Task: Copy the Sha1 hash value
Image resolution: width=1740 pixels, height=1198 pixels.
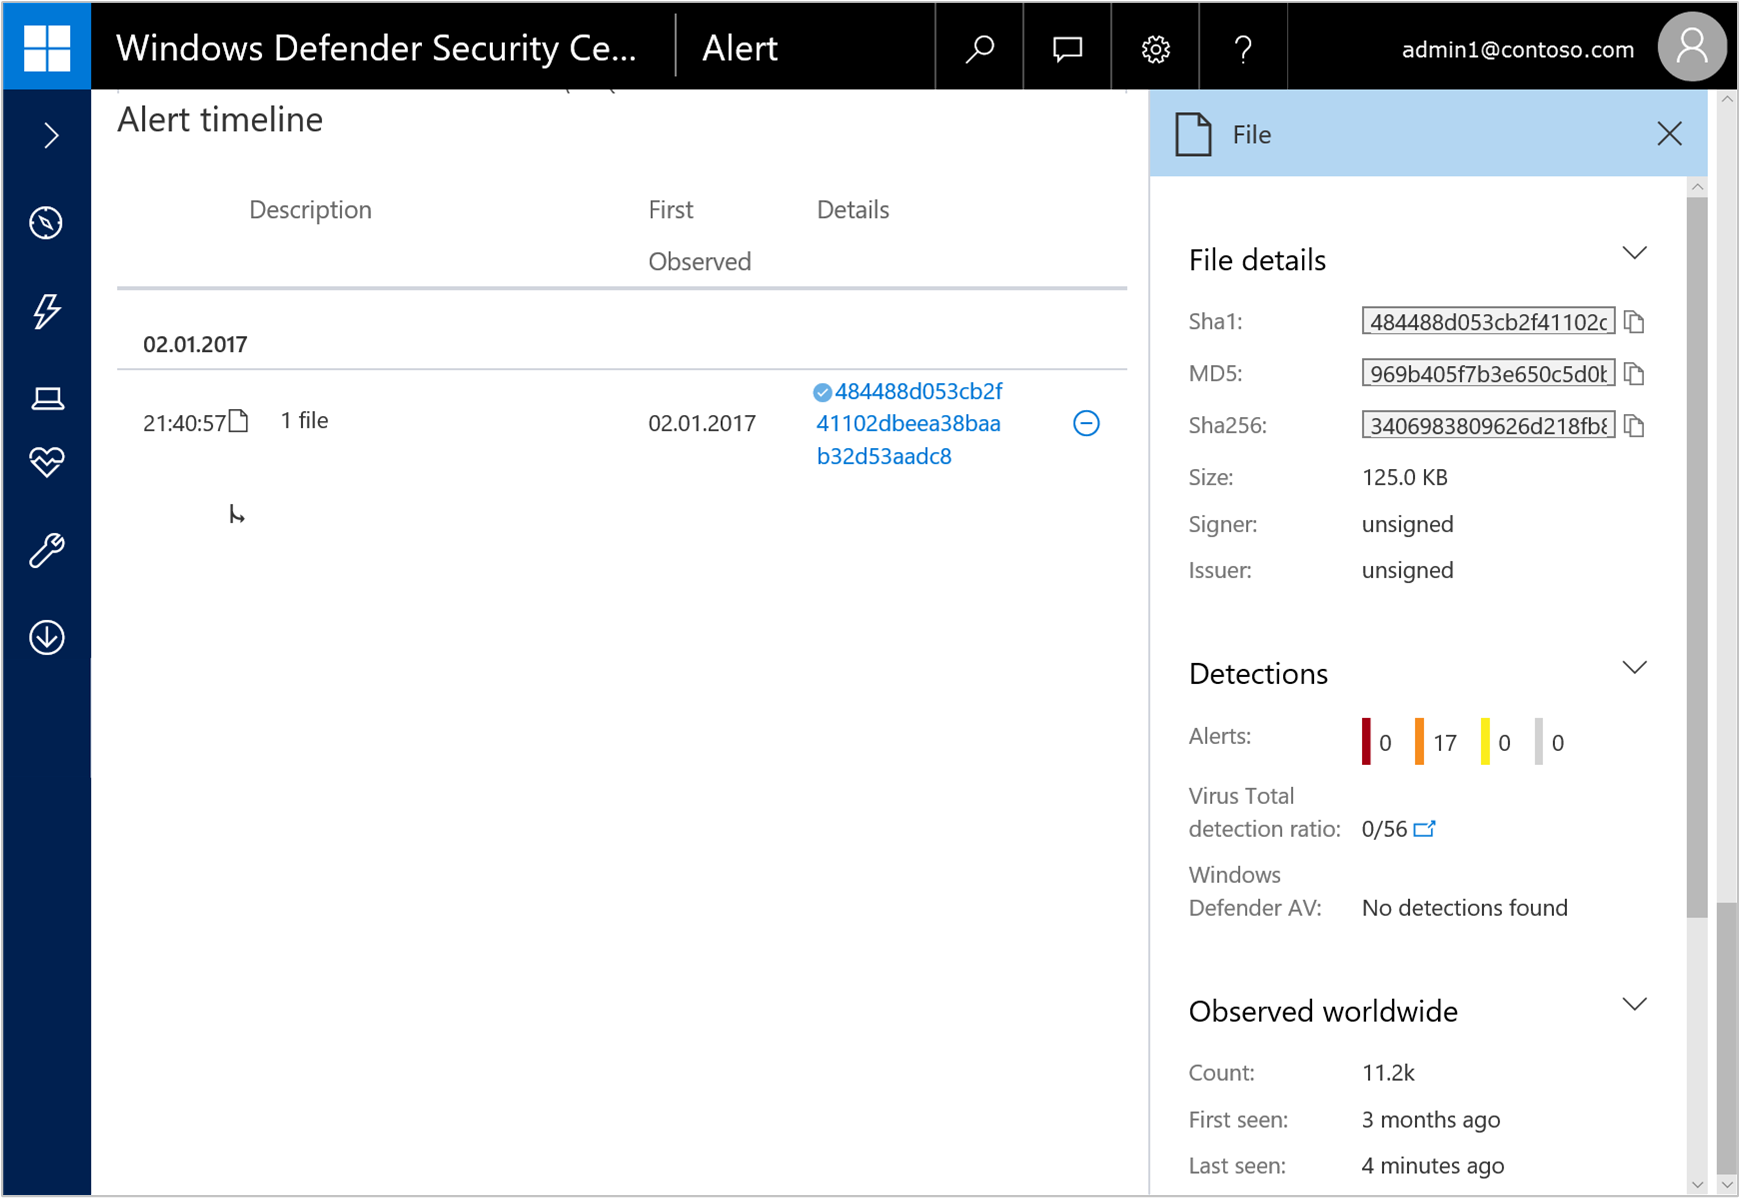Action: click(x=1634, y=322)
